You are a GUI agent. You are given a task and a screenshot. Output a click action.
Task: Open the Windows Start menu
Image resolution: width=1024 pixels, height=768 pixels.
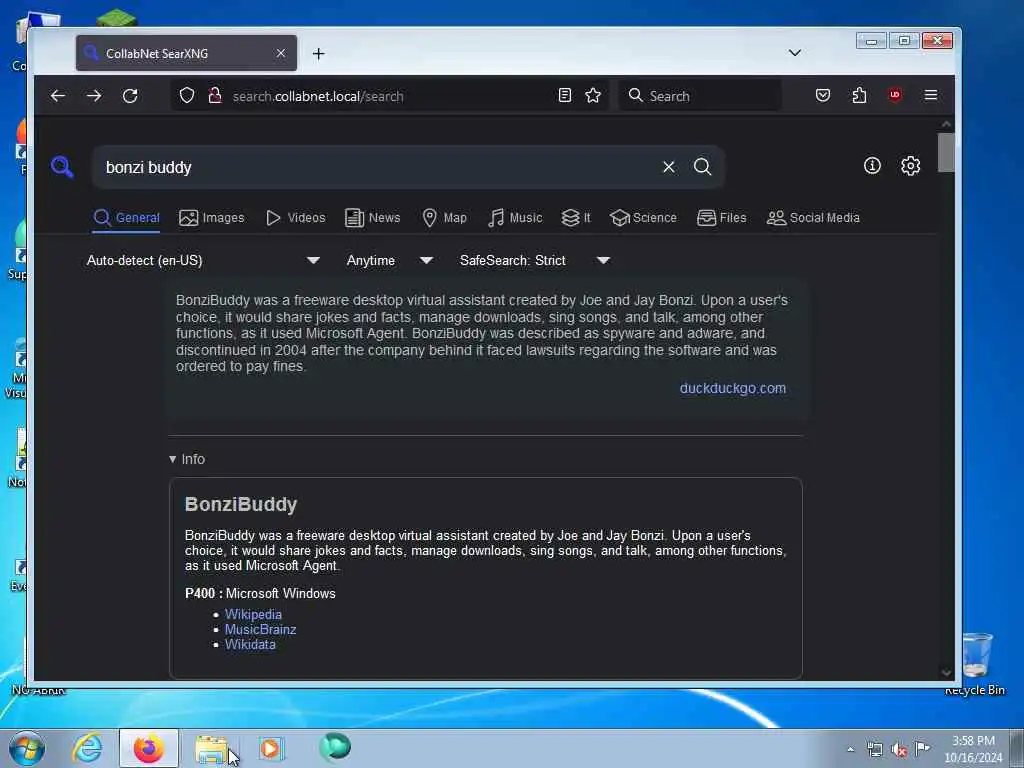point(27,748)
